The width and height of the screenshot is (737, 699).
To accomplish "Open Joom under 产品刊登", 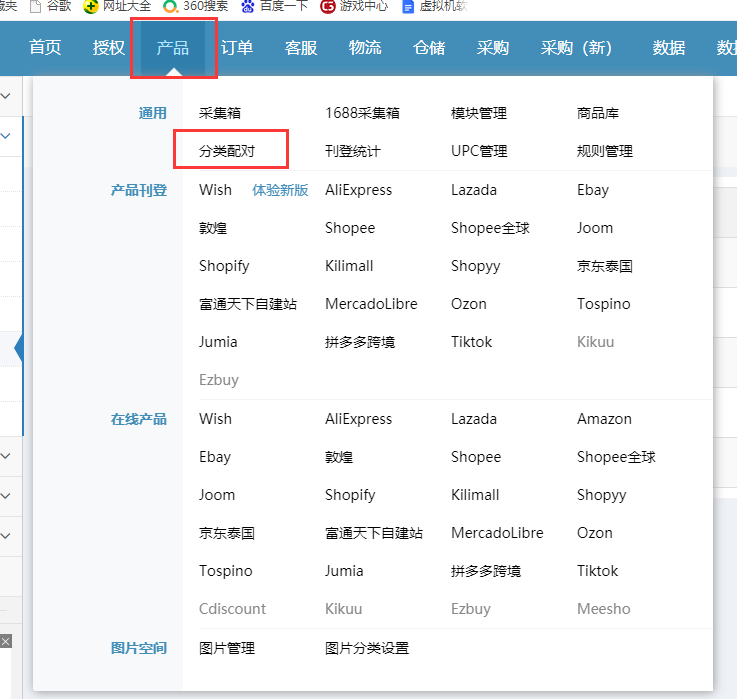I will [595, 228].
